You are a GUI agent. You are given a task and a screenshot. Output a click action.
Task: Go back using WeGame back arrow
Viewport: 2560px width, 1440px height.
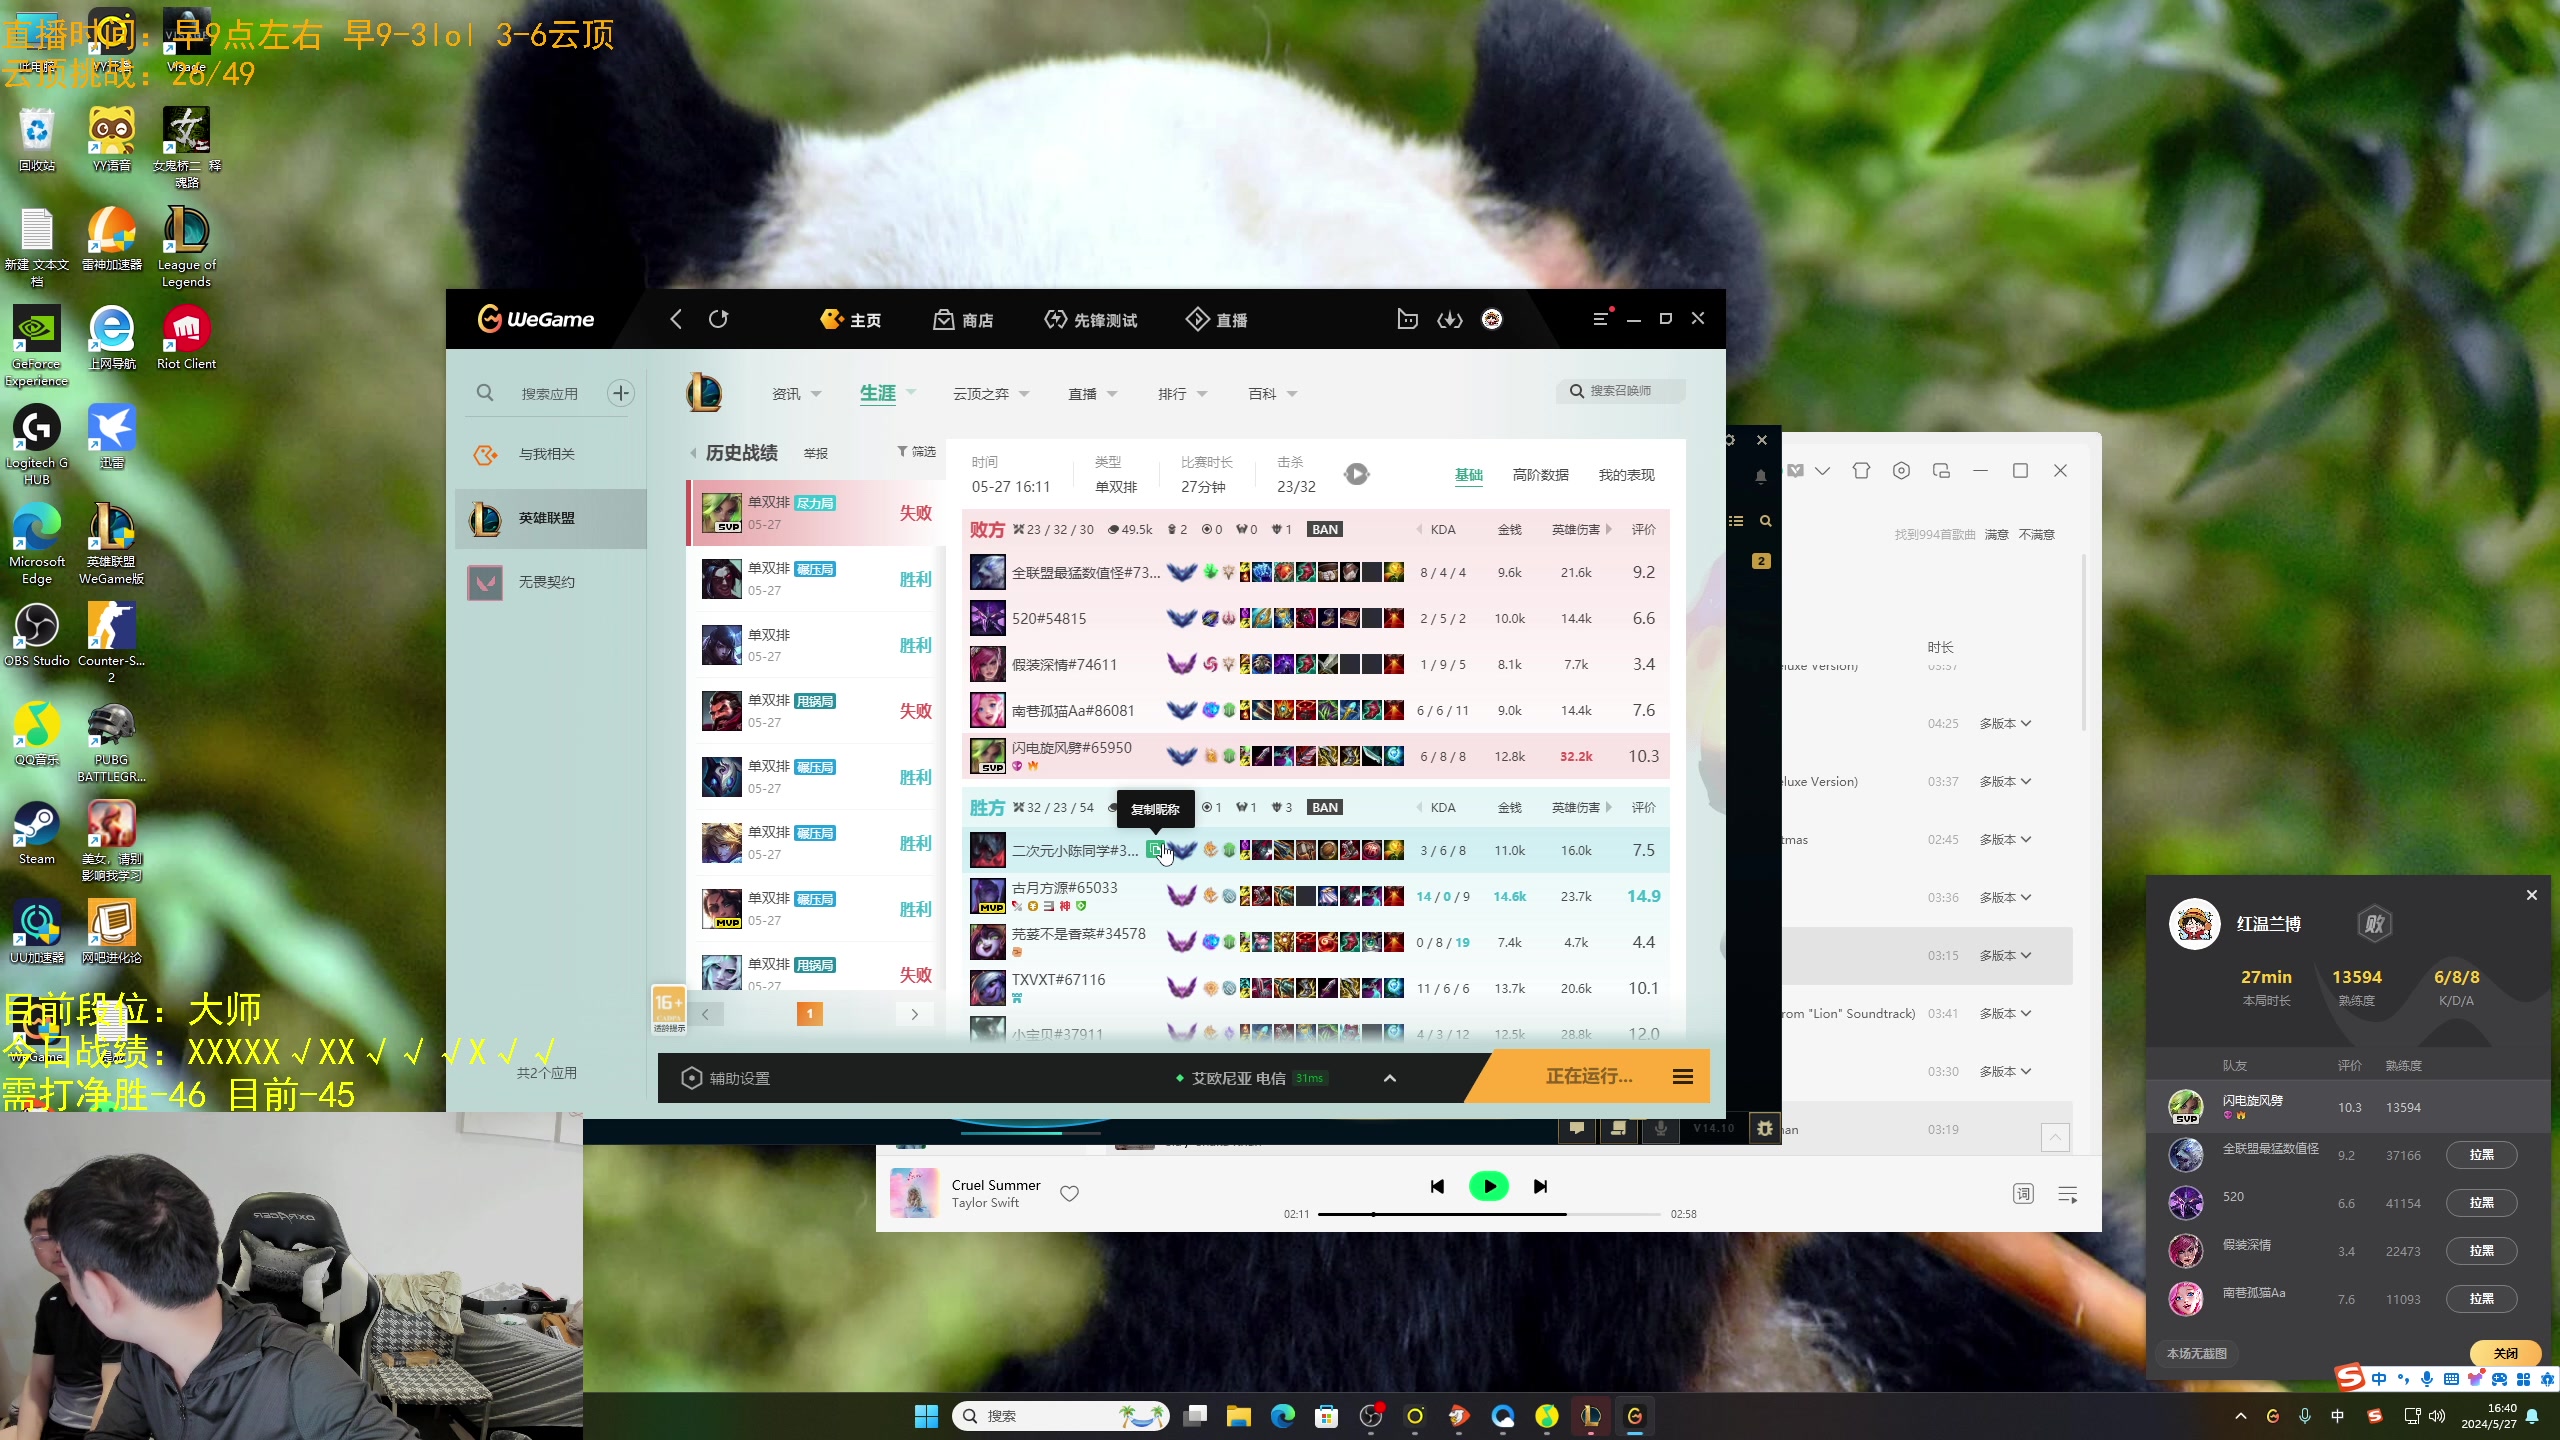[676, 319]
